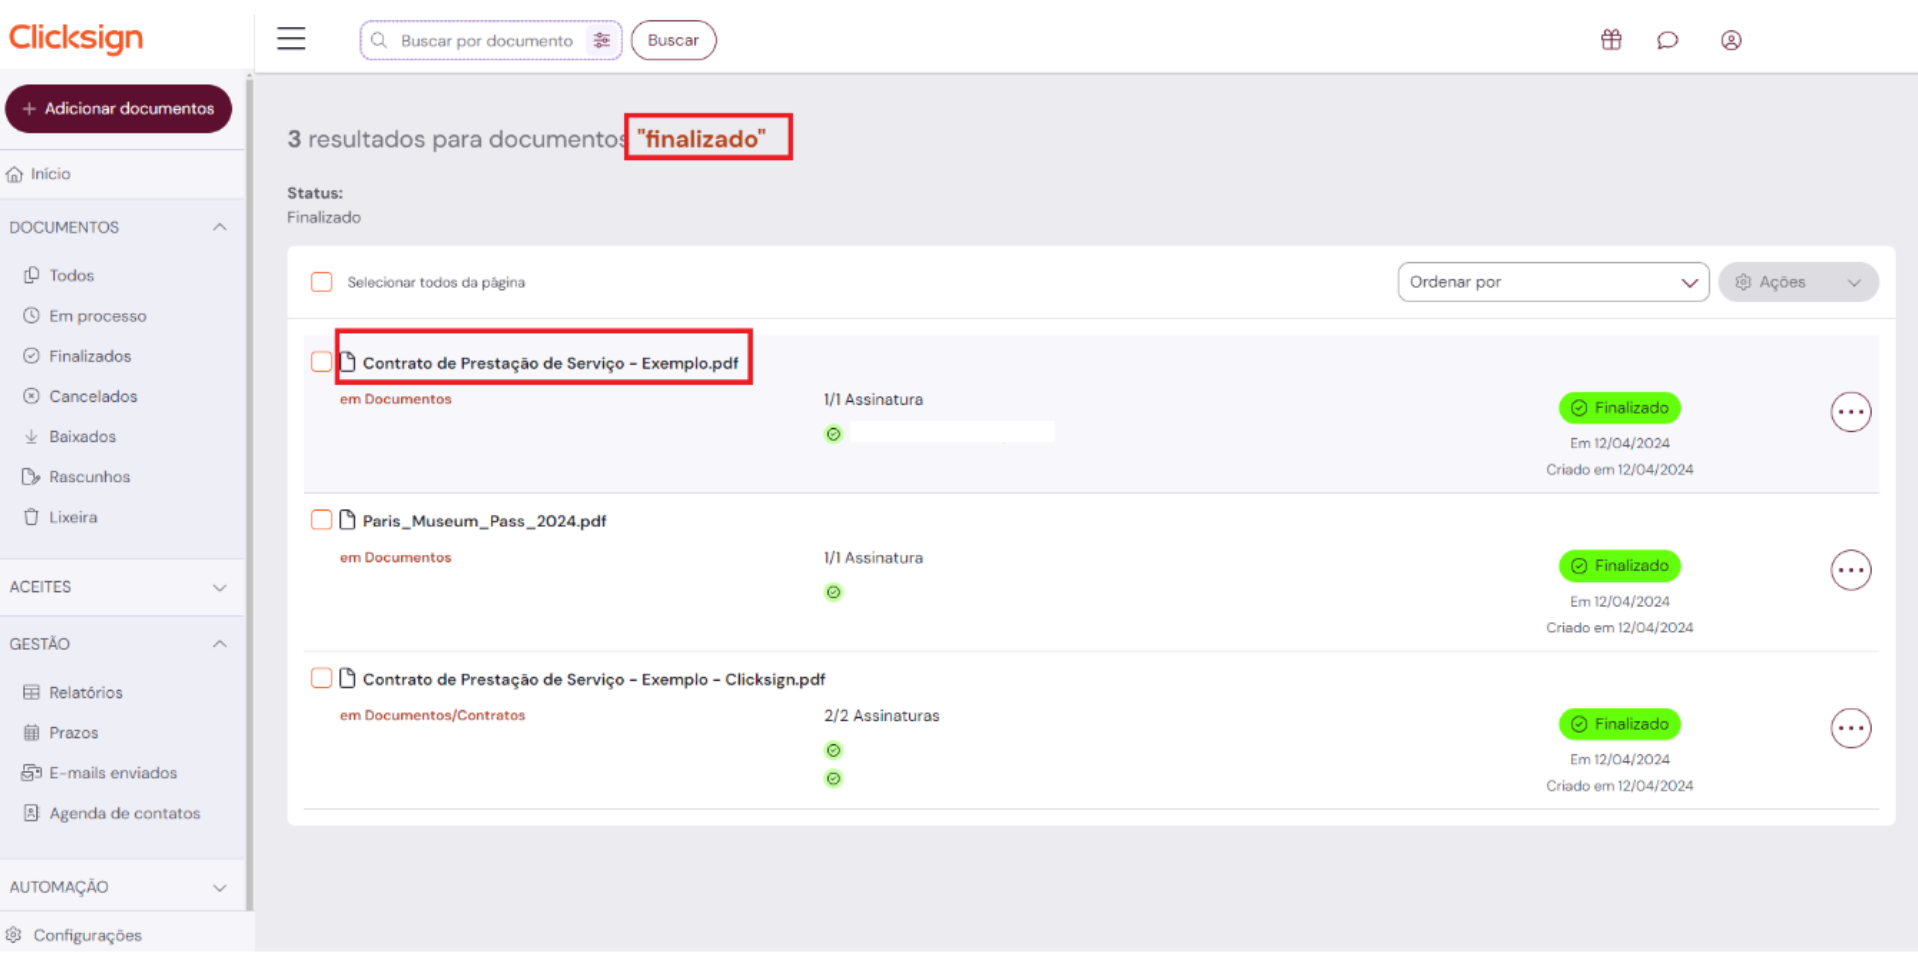Image resolution: width=1918 pixels, height=953 pixels.
Task: Click the search filter options icon
Action: [x=601, y=40]
